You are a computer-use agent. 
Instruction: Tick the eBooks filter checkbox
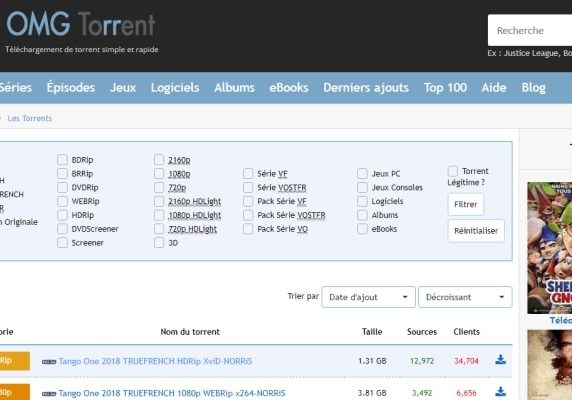pyautogui.click(x=362, y=229)
